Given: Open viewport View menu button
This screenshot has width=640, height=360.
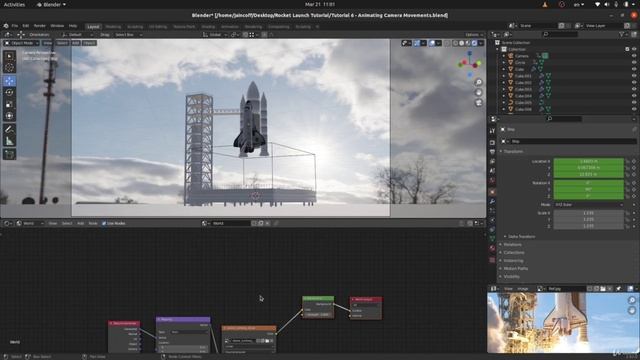Looking at the screenshot, I should click(x=48, y=43).
